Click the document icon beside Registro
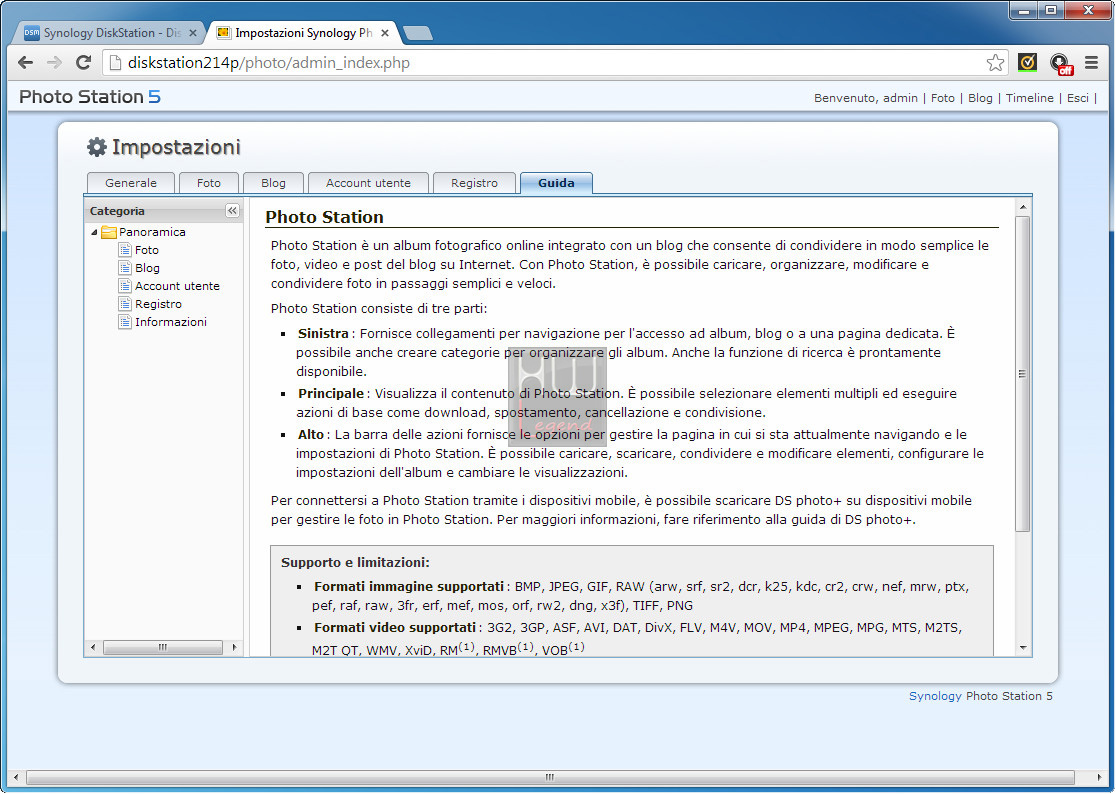Viewport: 1116px width, 794px height. coord(125,304)
